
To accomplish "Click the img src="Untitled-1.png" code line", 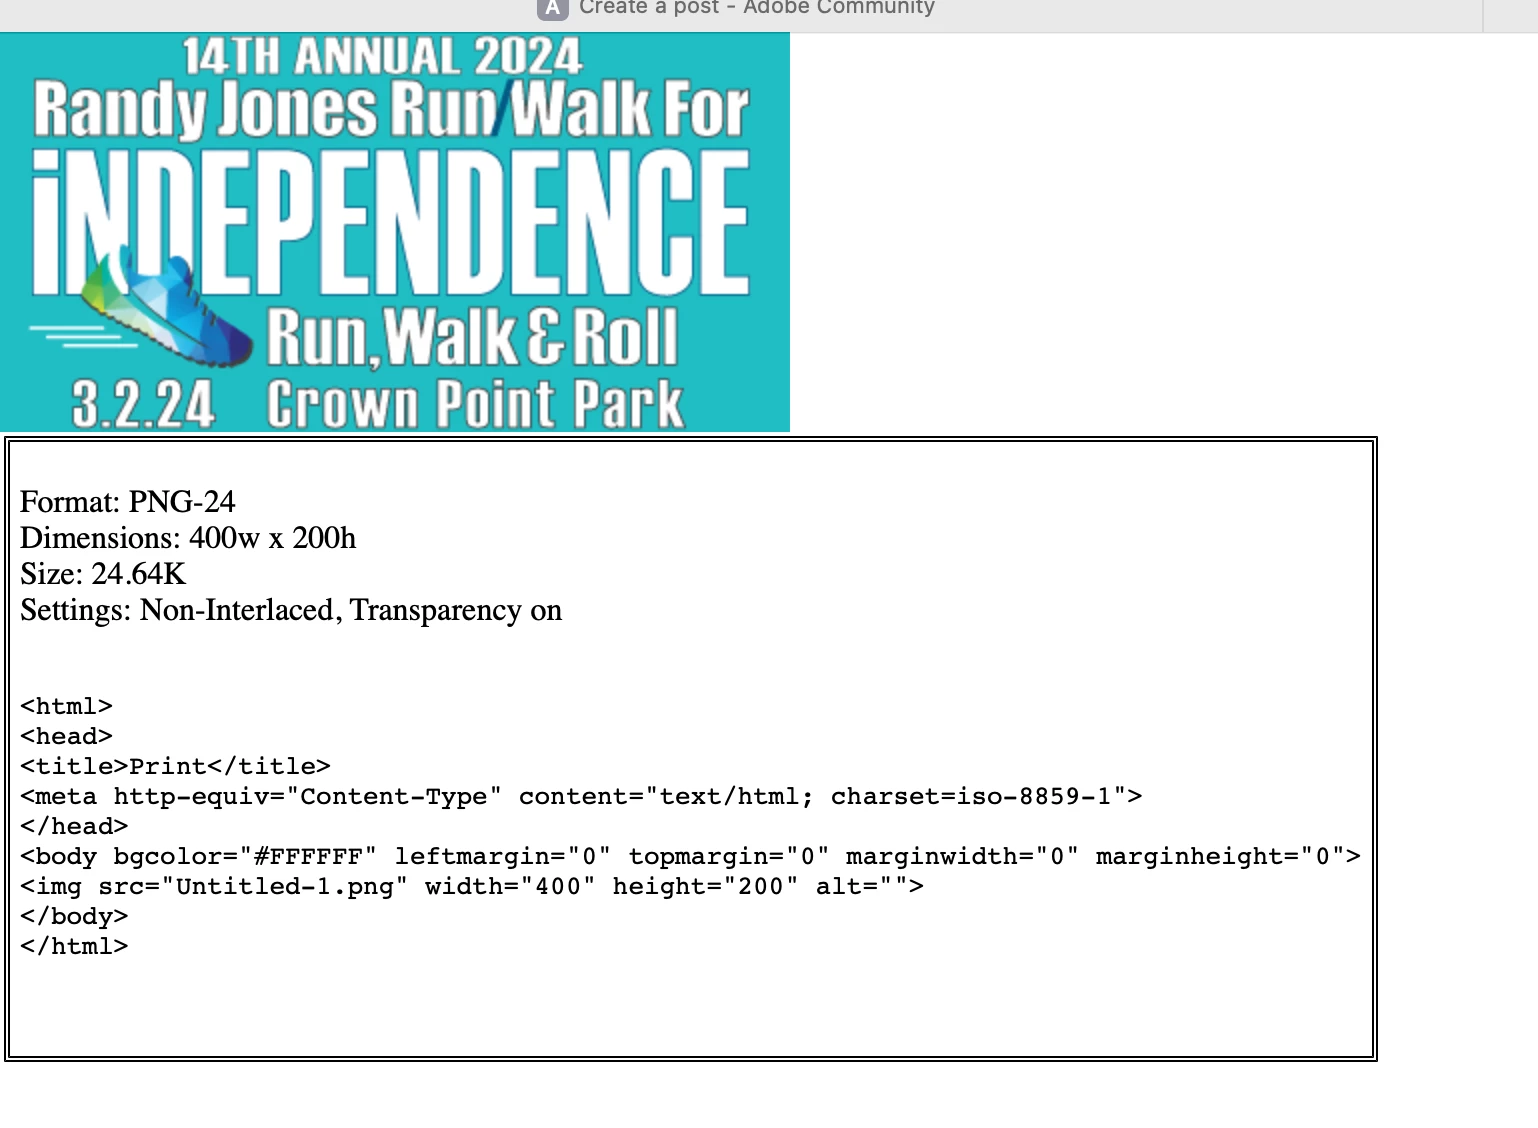I will click(472, 886).
